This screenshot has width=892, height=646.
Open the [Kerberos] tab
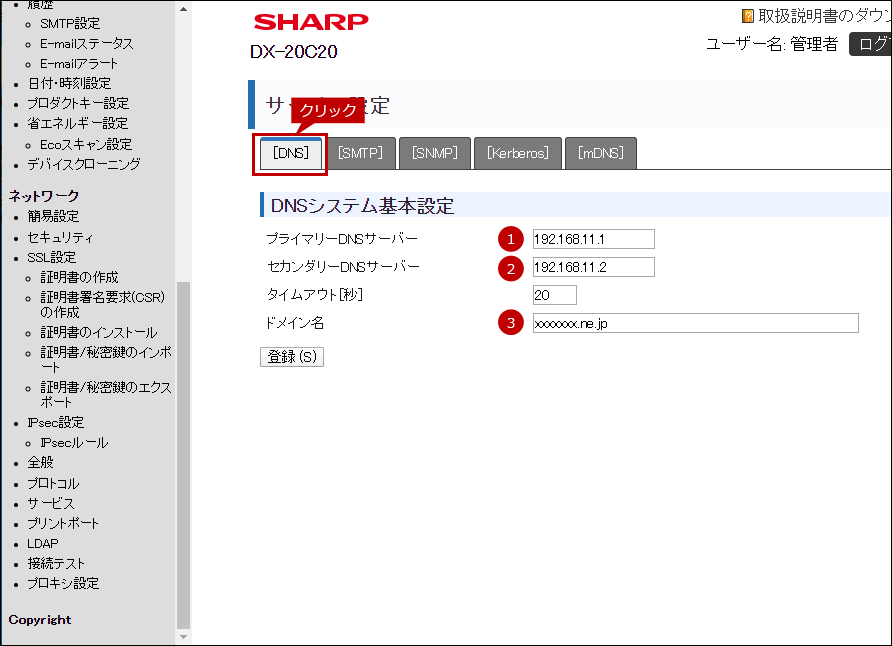point(518,153)
